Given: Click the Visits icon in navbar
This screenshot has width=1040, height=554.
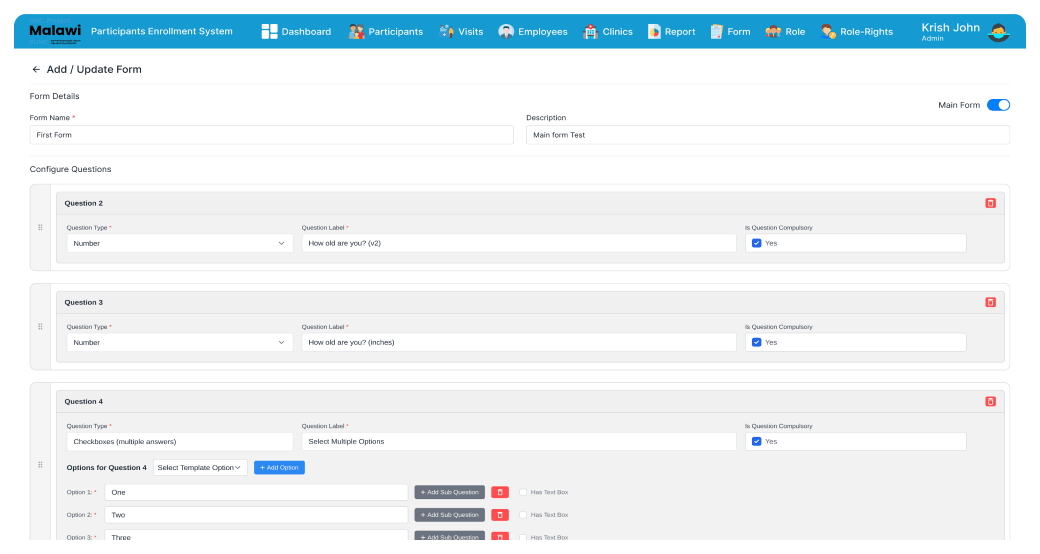Looking at the screenshot, I should [x=446, y=31].
